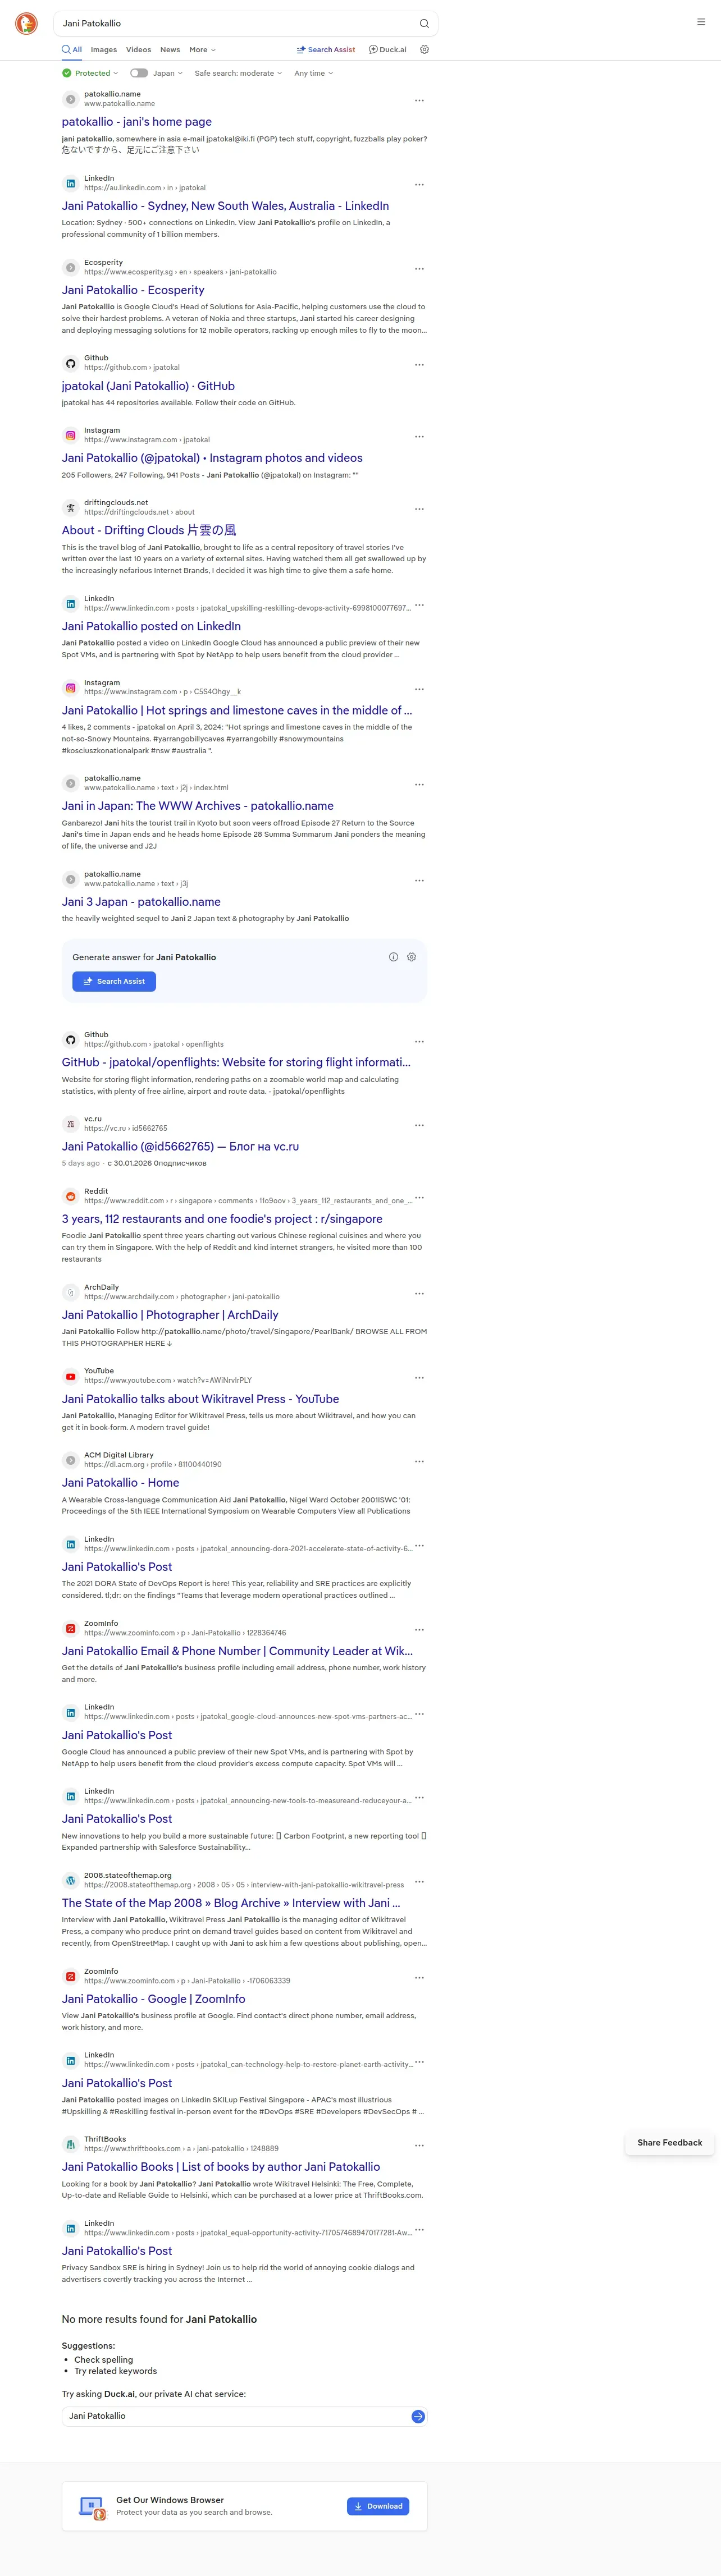The height and width of the screenshot is (2576, 721).
Task: Open more options for YouTube Wikitravel Press result
Action: (419, 1377)
